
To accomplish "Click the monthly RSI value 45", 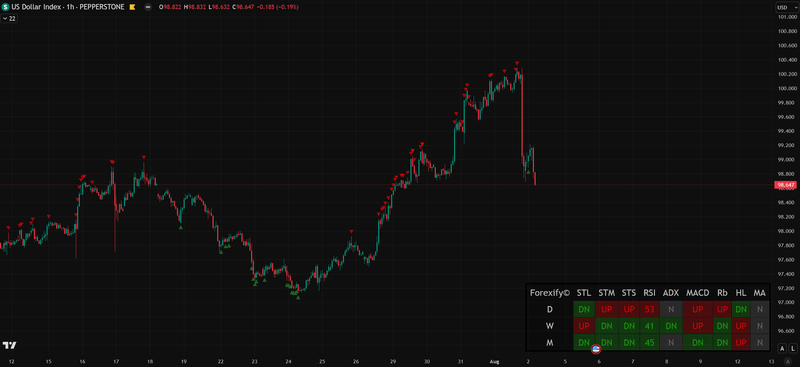I will click(x=649, y=342).
